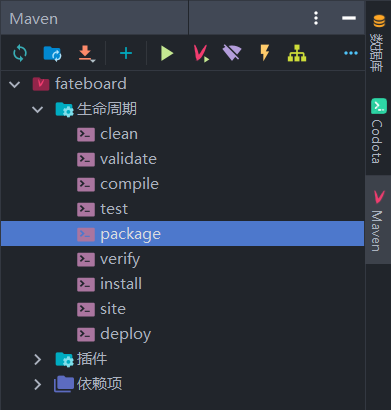Open the 数据库 database side tab
Image resolution: width=391 pixels, height=410 pixels.
[x=378, y=43]
